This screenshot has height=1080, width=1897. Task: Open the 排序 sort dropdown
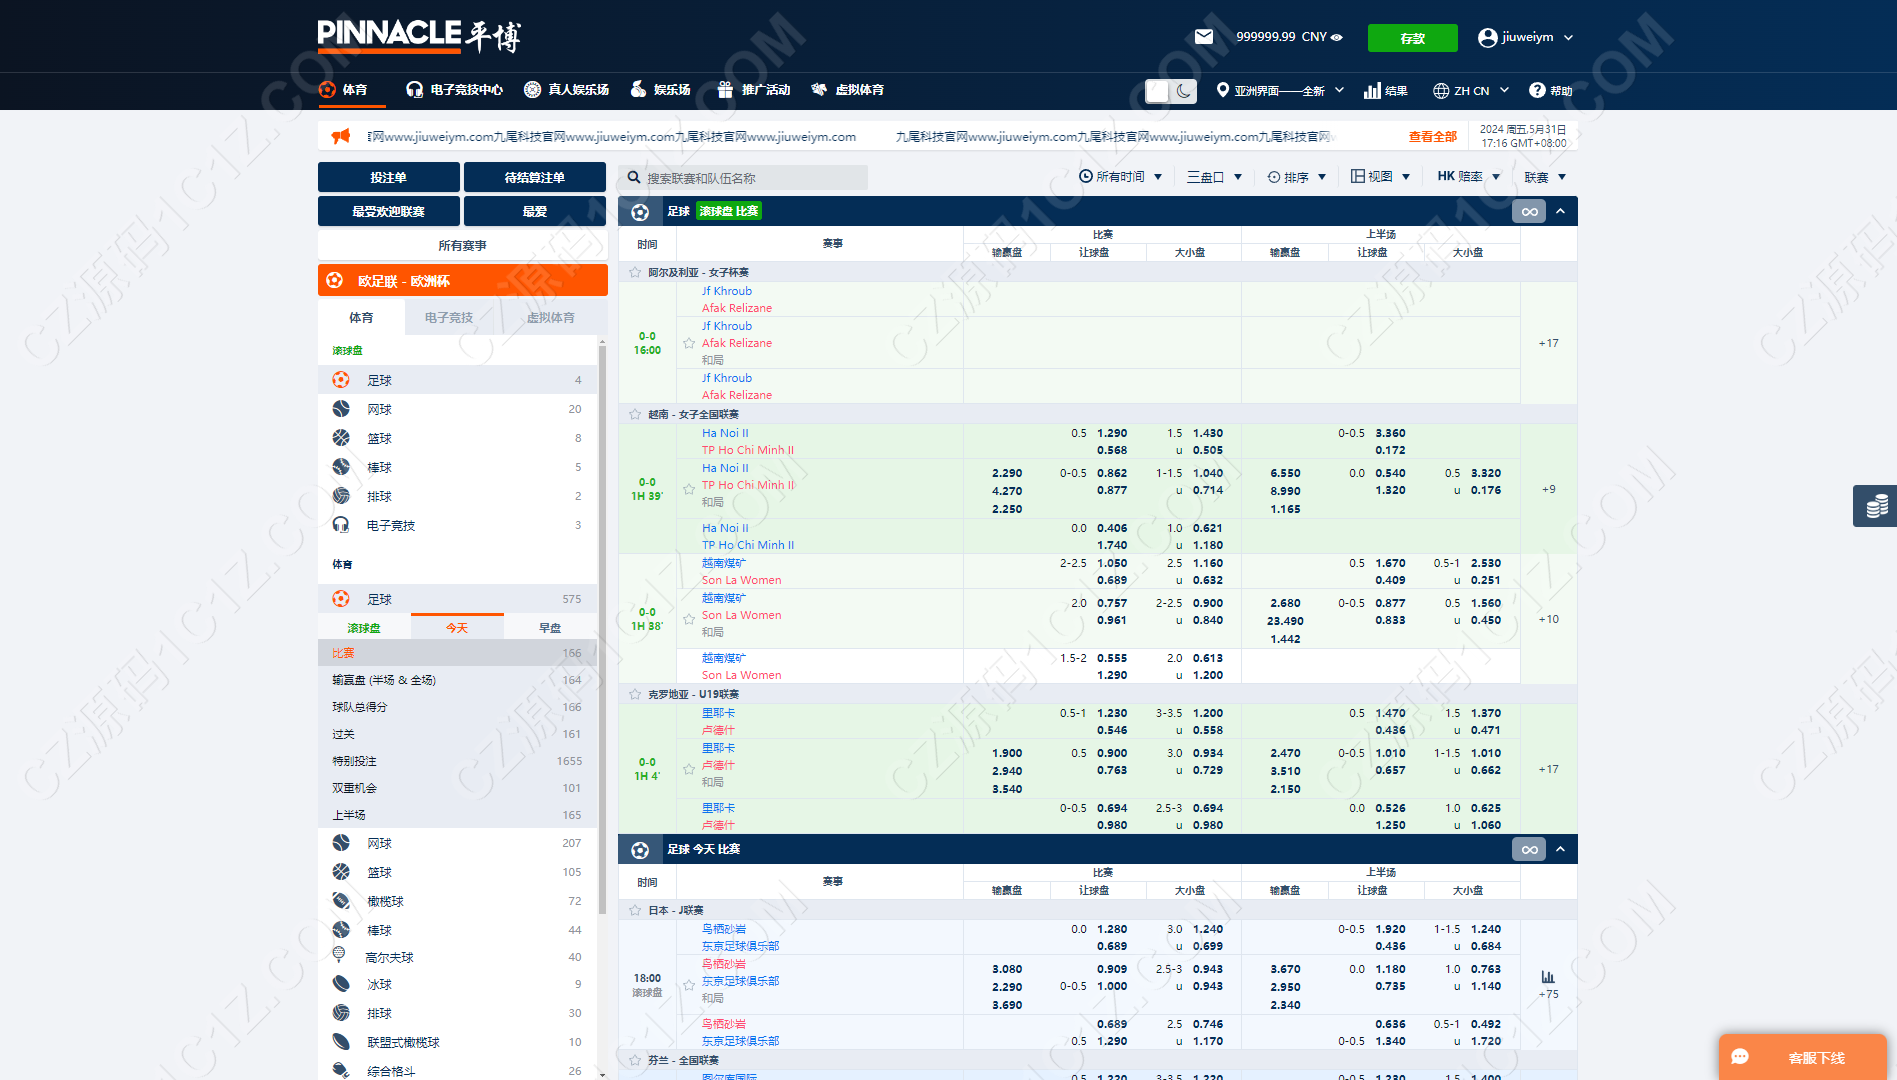pyautogui.click(x=1297, y=177)
